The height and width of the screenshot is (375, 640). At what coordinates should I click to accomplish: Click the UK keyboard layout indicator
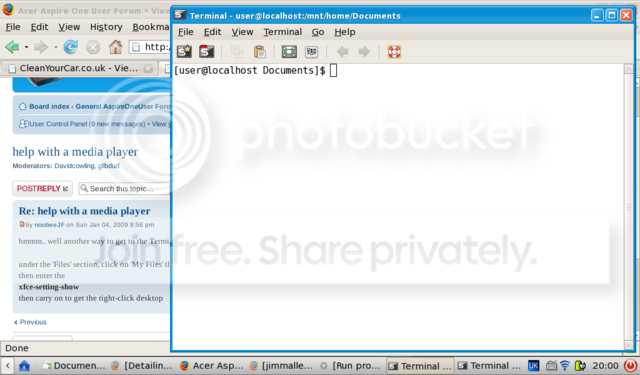[x=533, y=366]
